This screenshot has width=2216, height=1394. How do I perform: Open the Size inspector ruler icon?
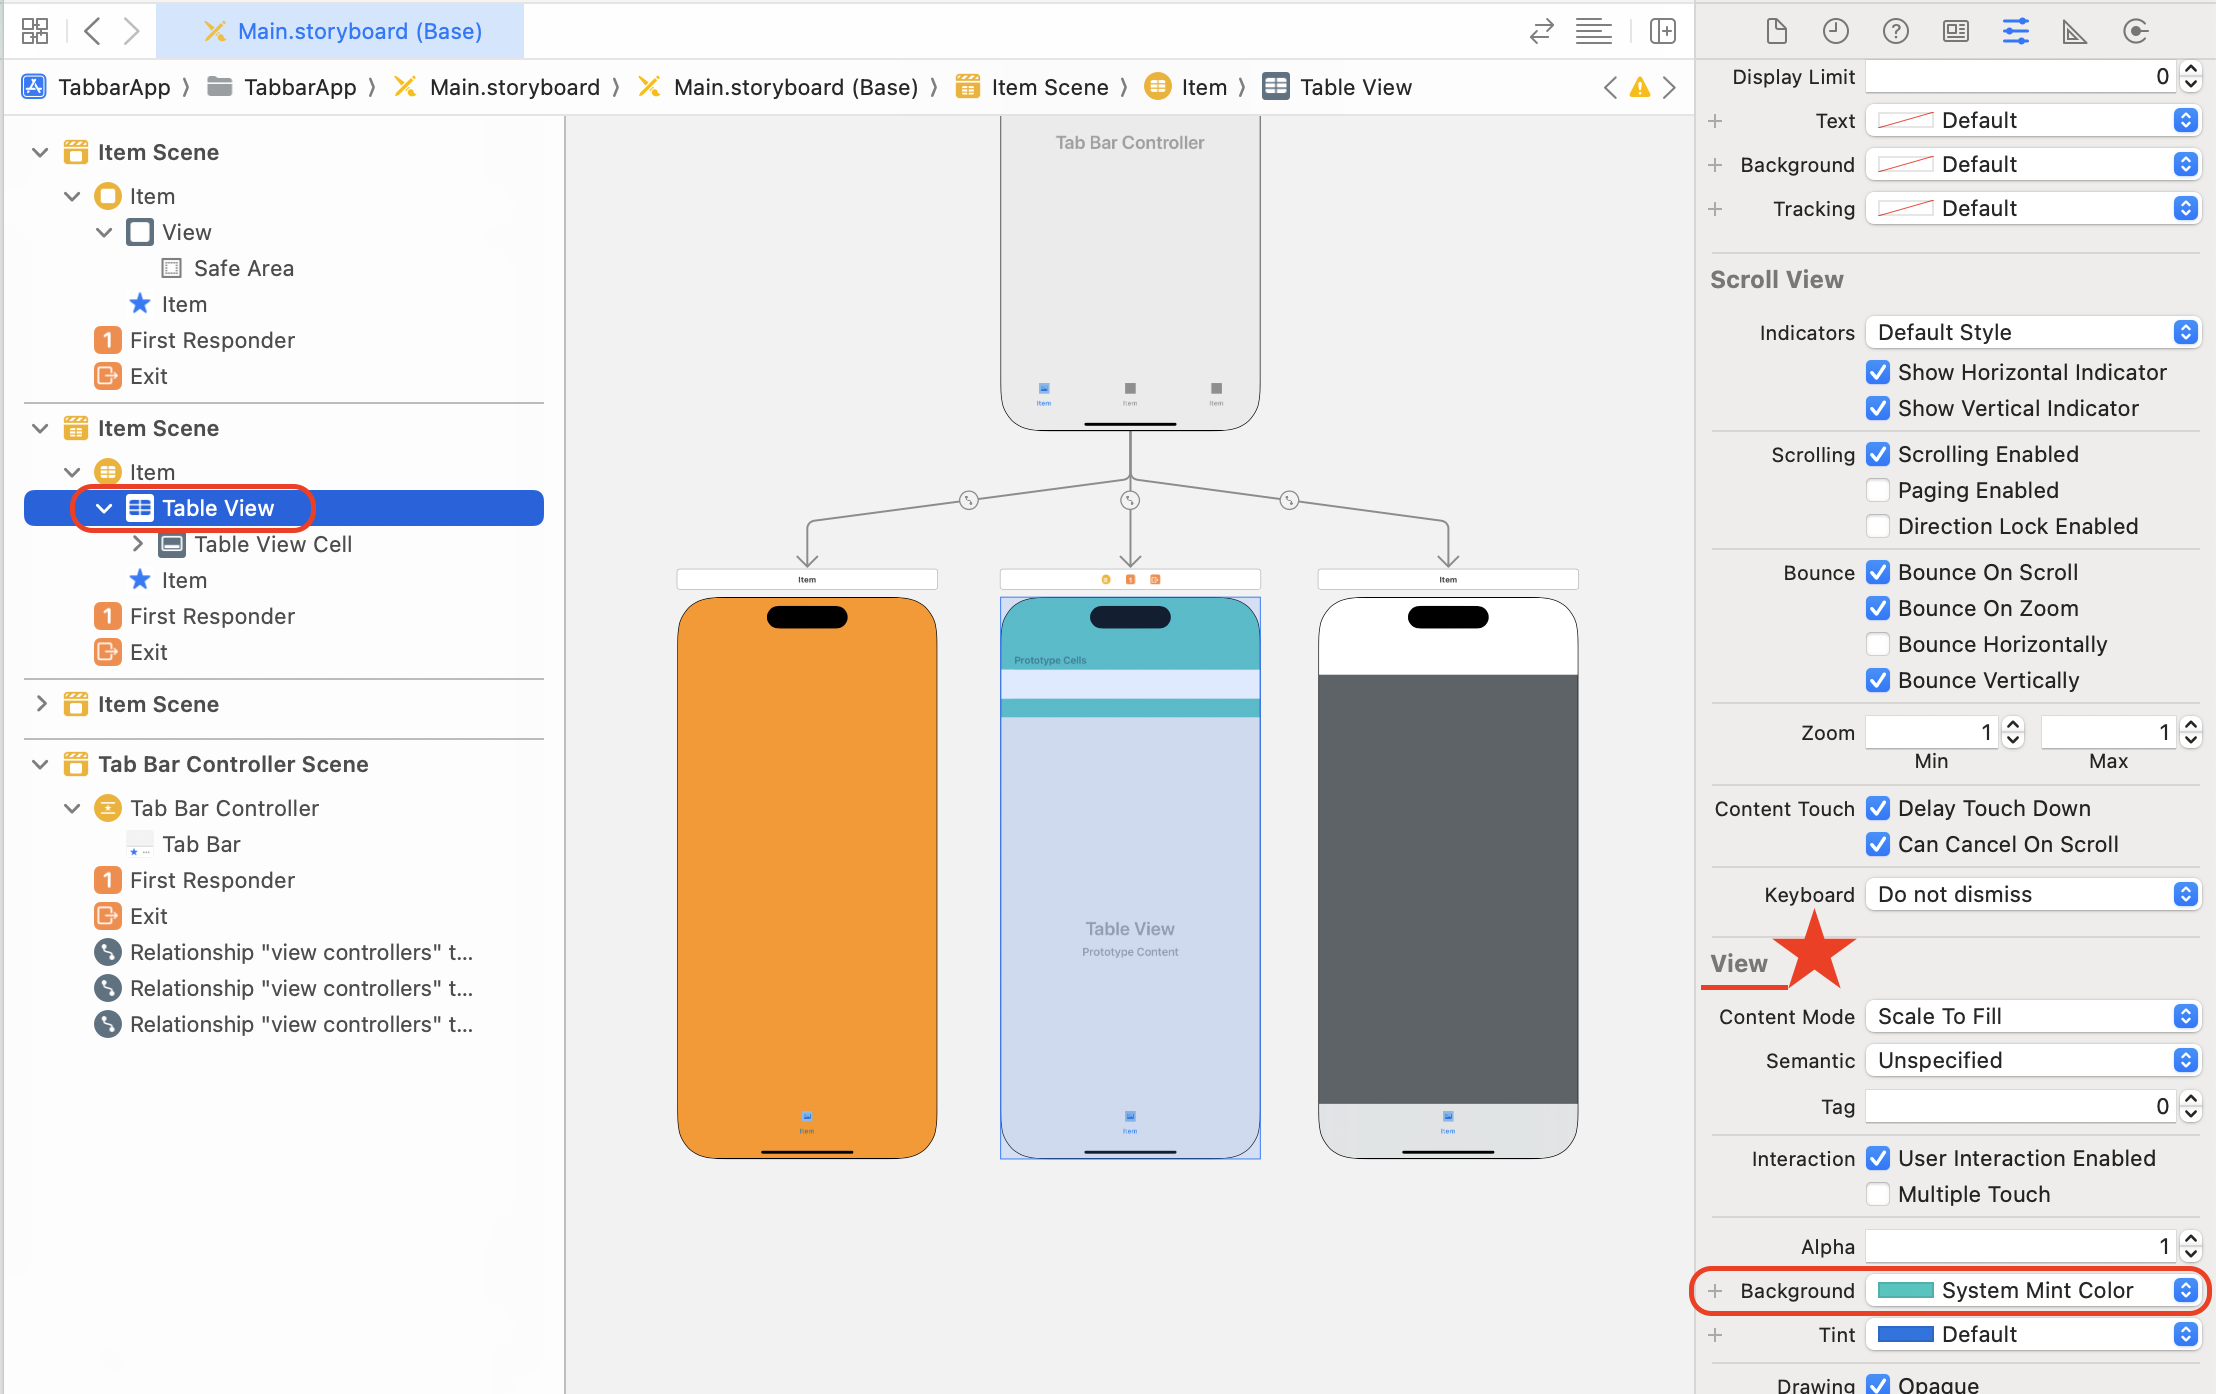2075,31
